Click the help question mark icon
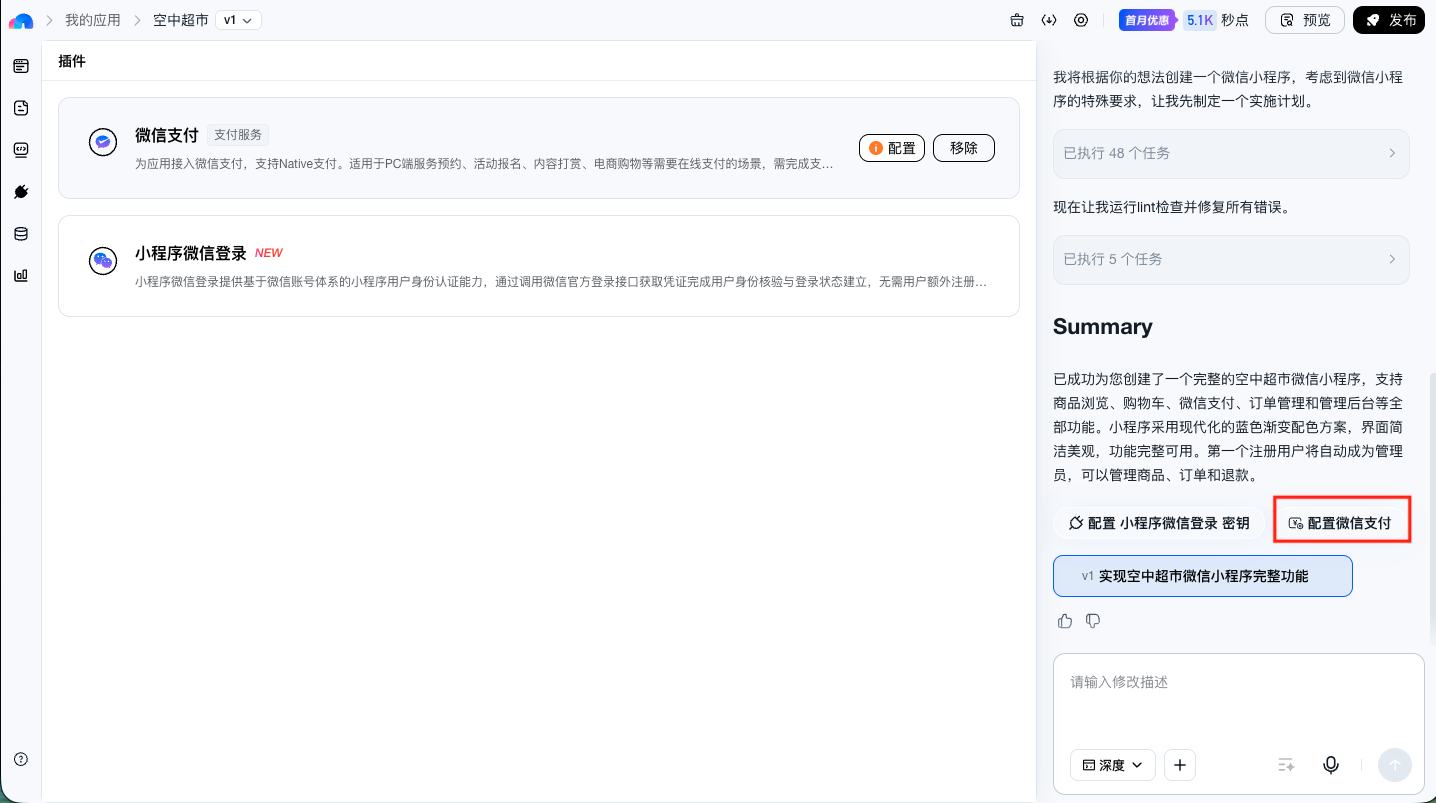 point(21,759)
